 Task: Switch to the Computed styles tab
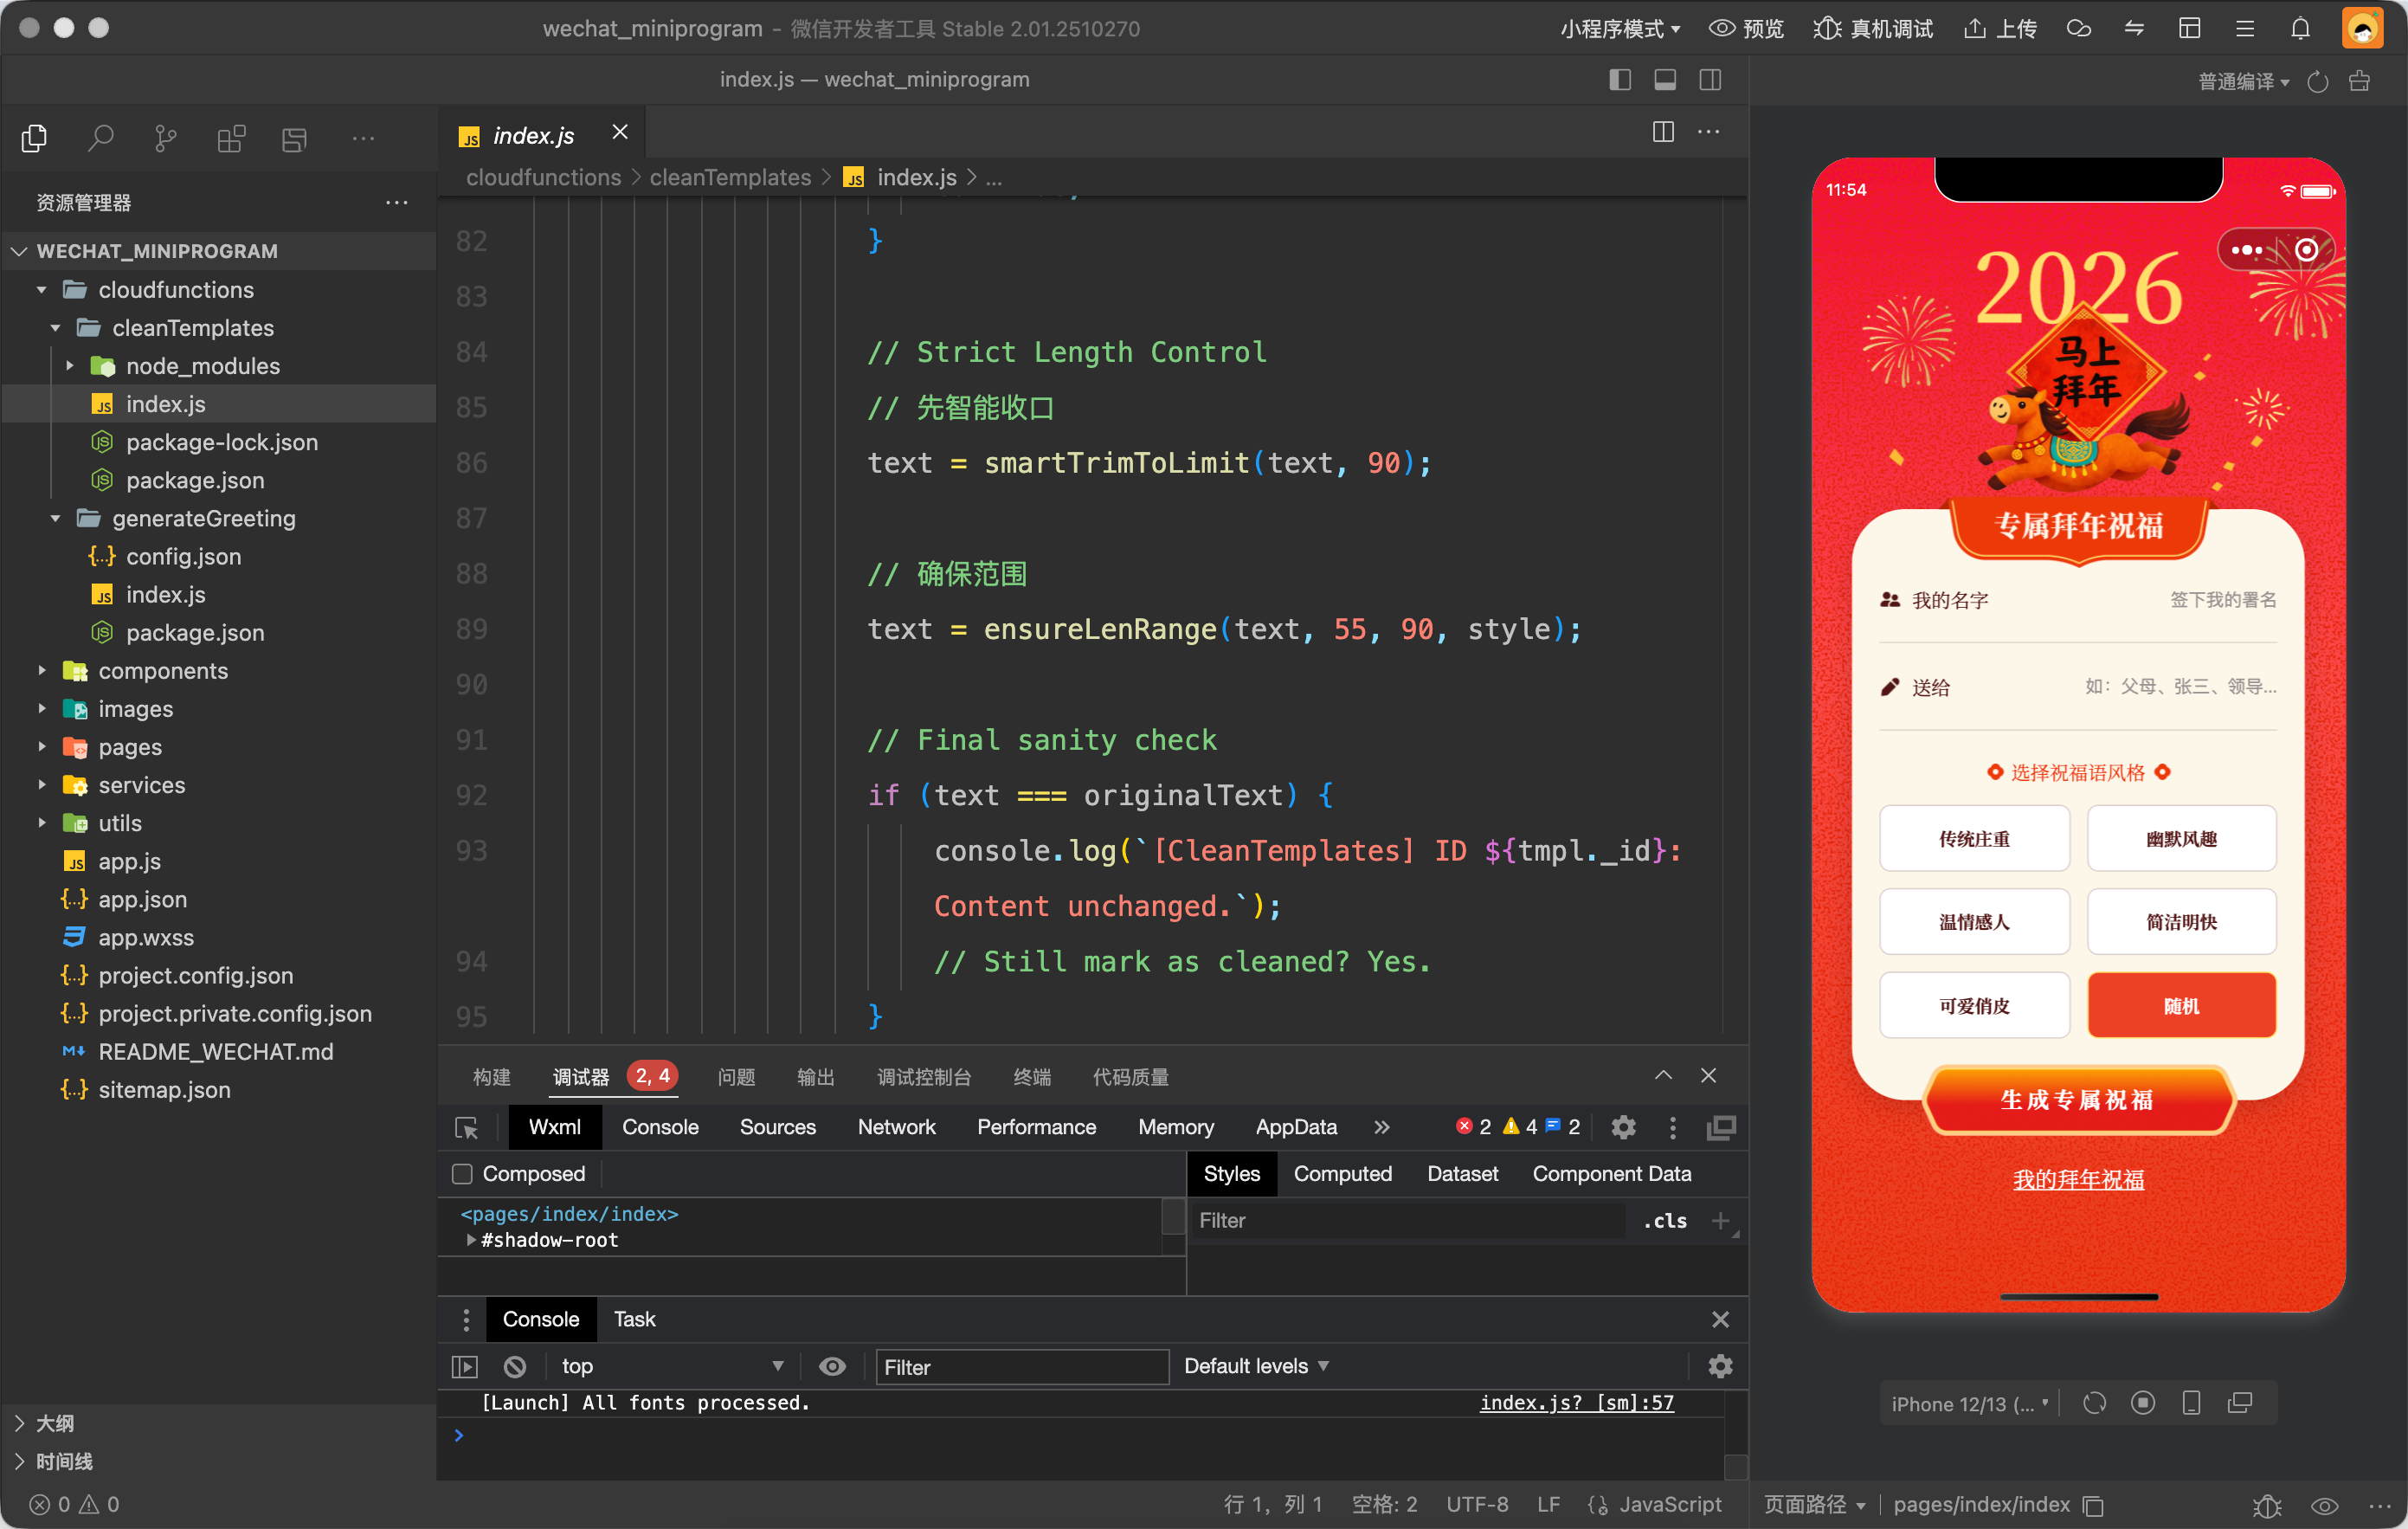[x=1342, y=1174]
